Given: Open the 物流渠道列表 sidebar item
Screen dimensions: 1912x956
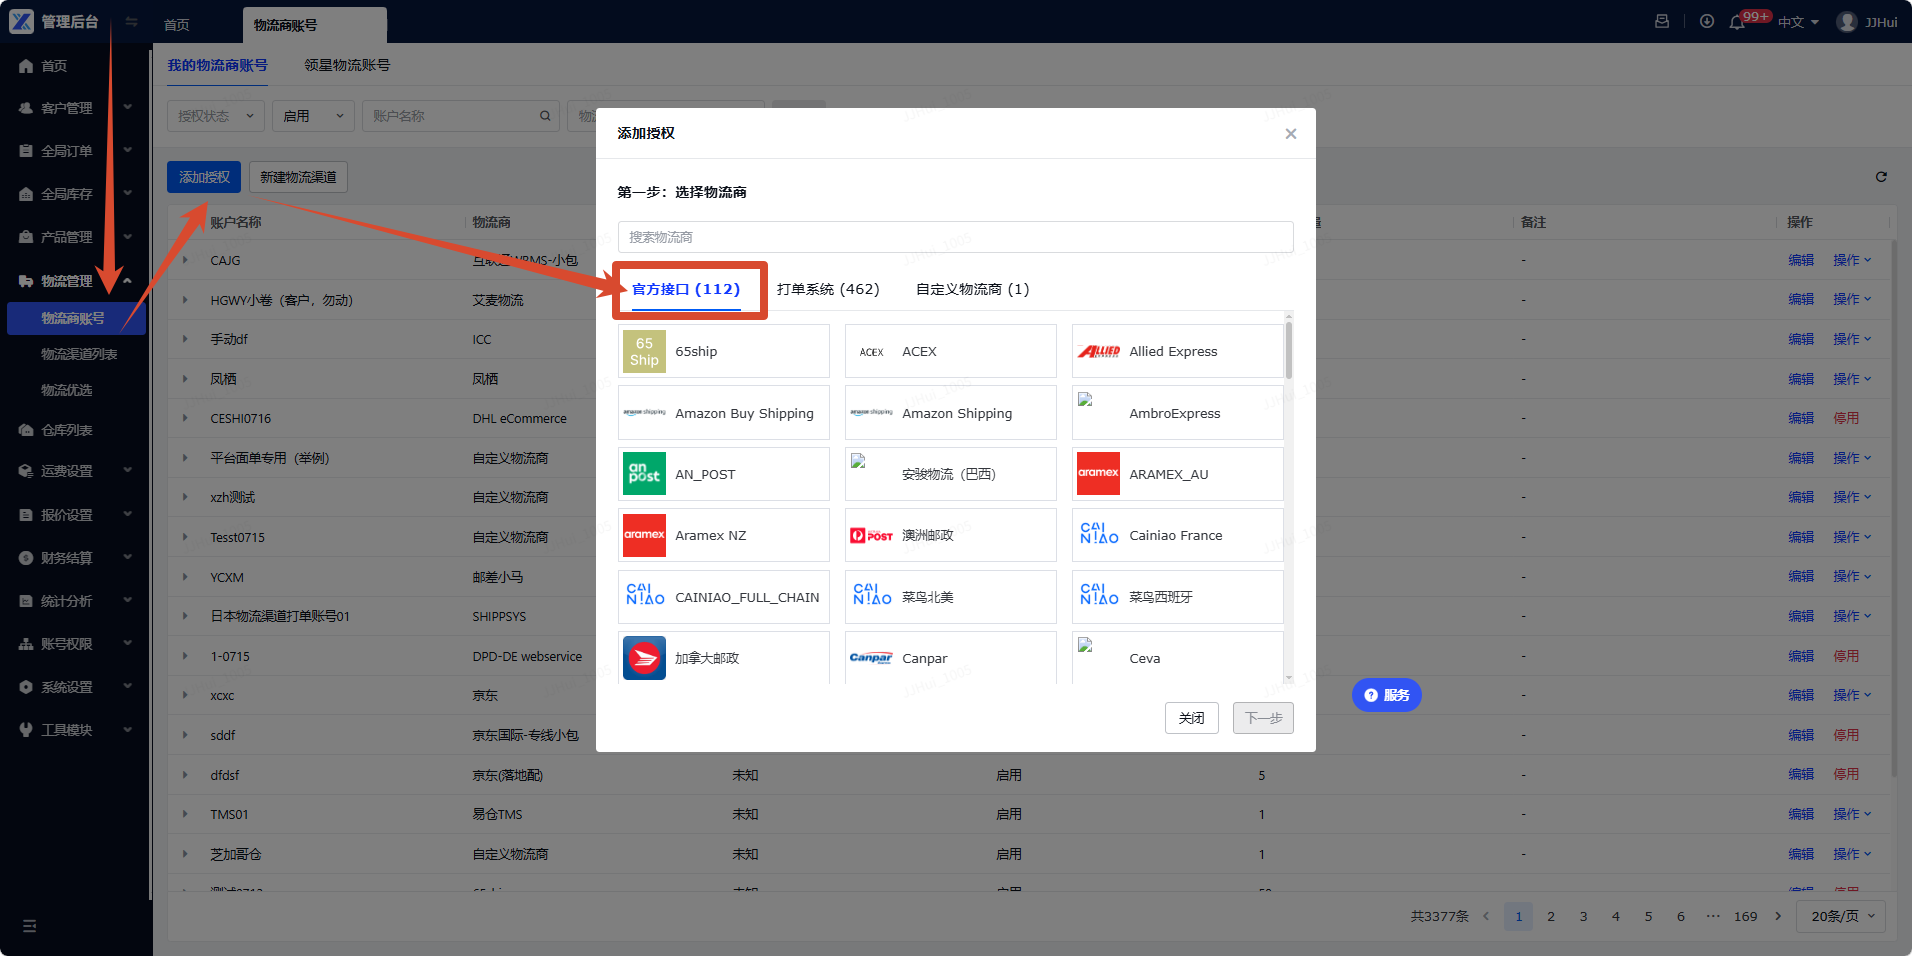Looking at the screenshot, I should (79, 354).
